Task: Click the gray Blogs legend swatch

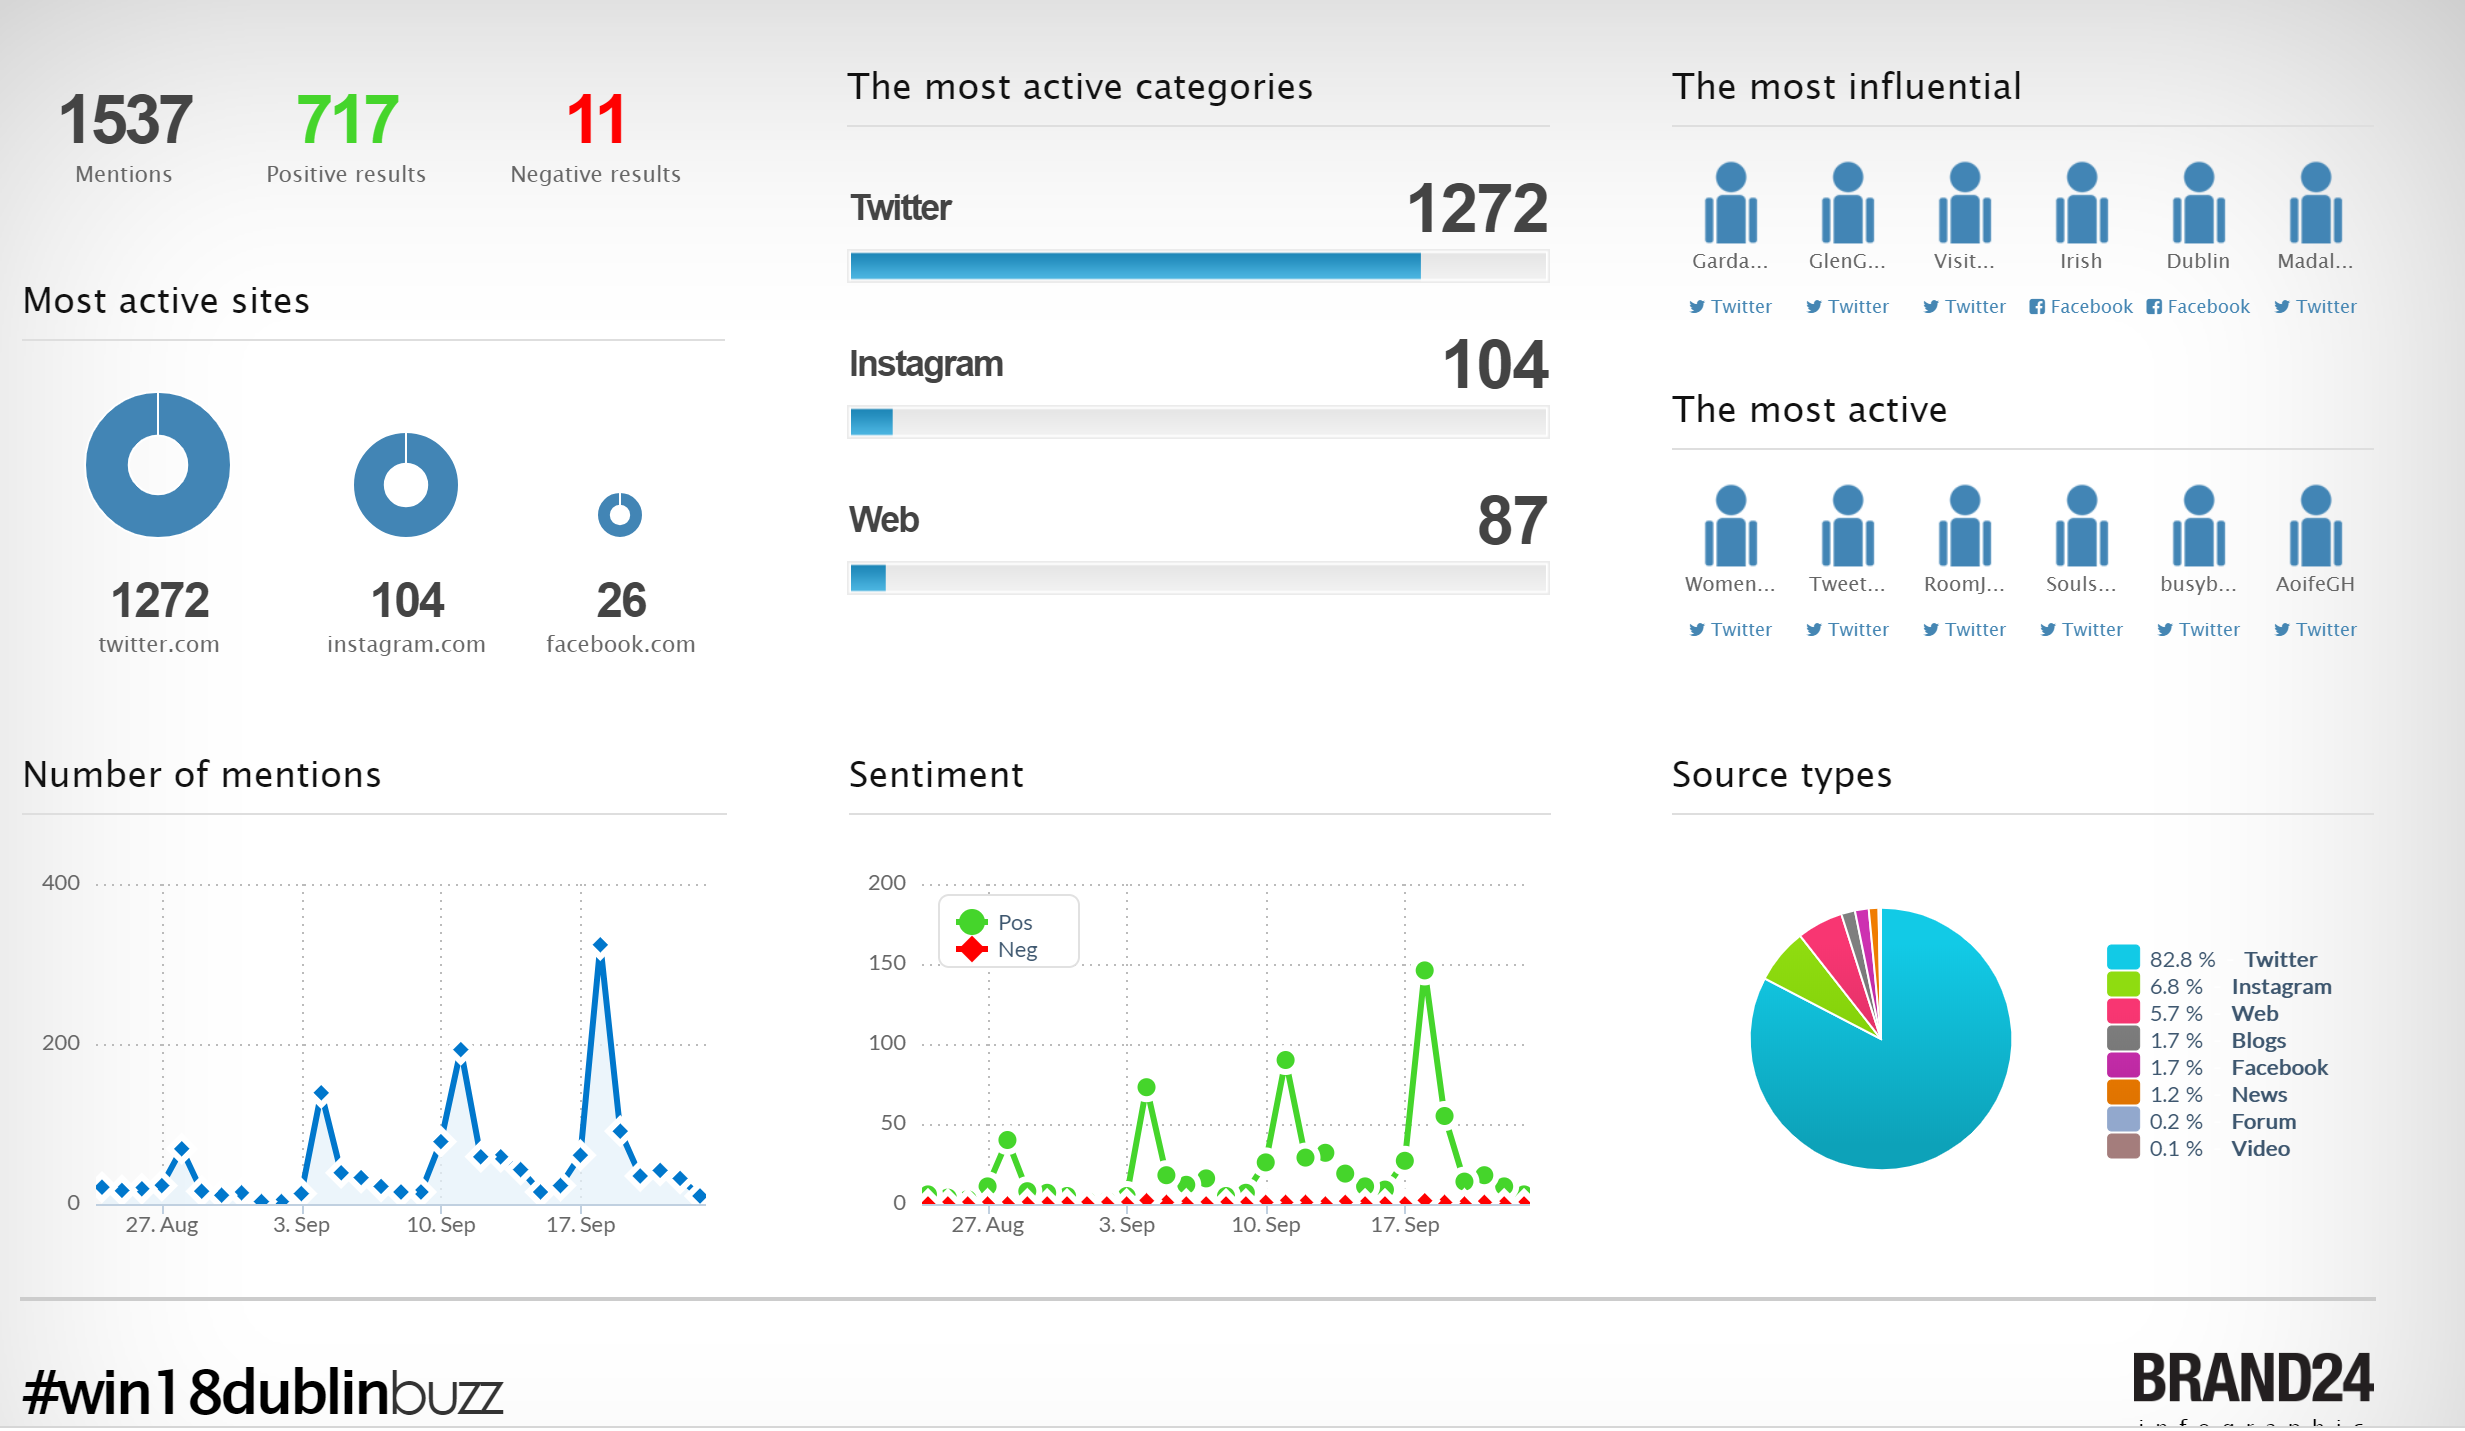Action: click(2123, 1038)
